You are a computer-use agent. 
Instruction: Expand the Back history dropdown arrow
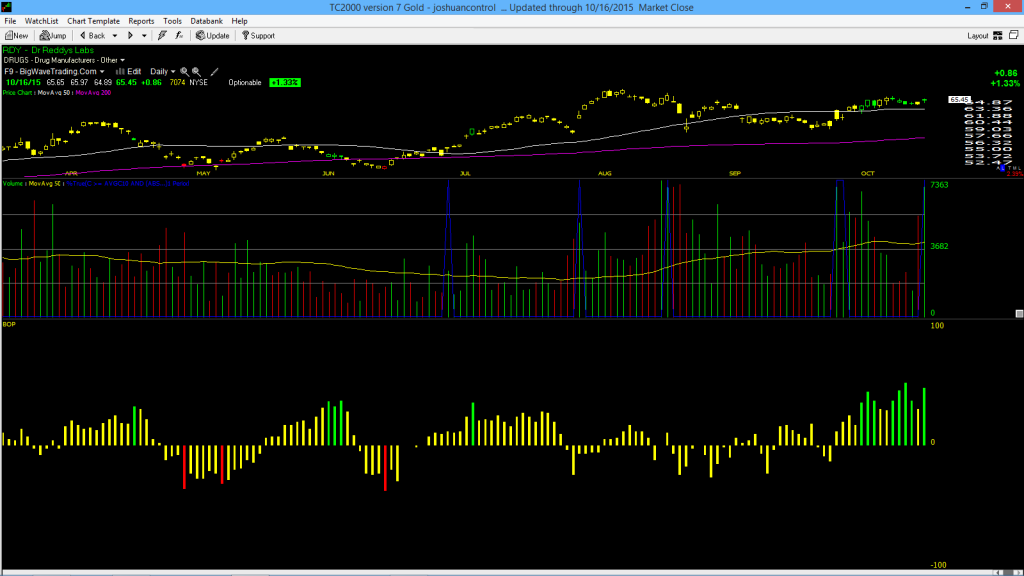[115, 36]
